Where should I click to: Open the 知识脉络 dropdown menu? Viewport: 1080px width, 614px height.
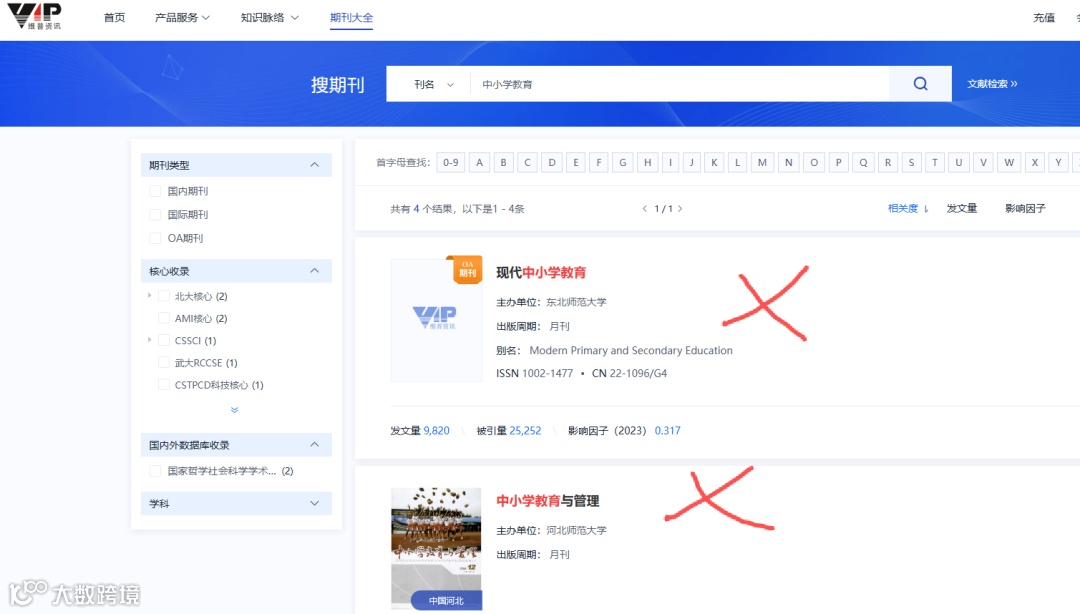pyautogui.click(x=269, y=17)
